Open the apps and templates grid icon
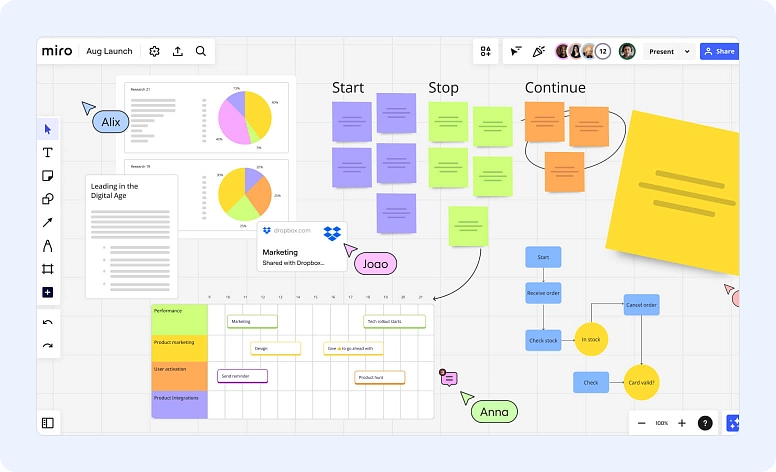Image resolution: width=776 pixels, height=472 pixels. point(485,51)
